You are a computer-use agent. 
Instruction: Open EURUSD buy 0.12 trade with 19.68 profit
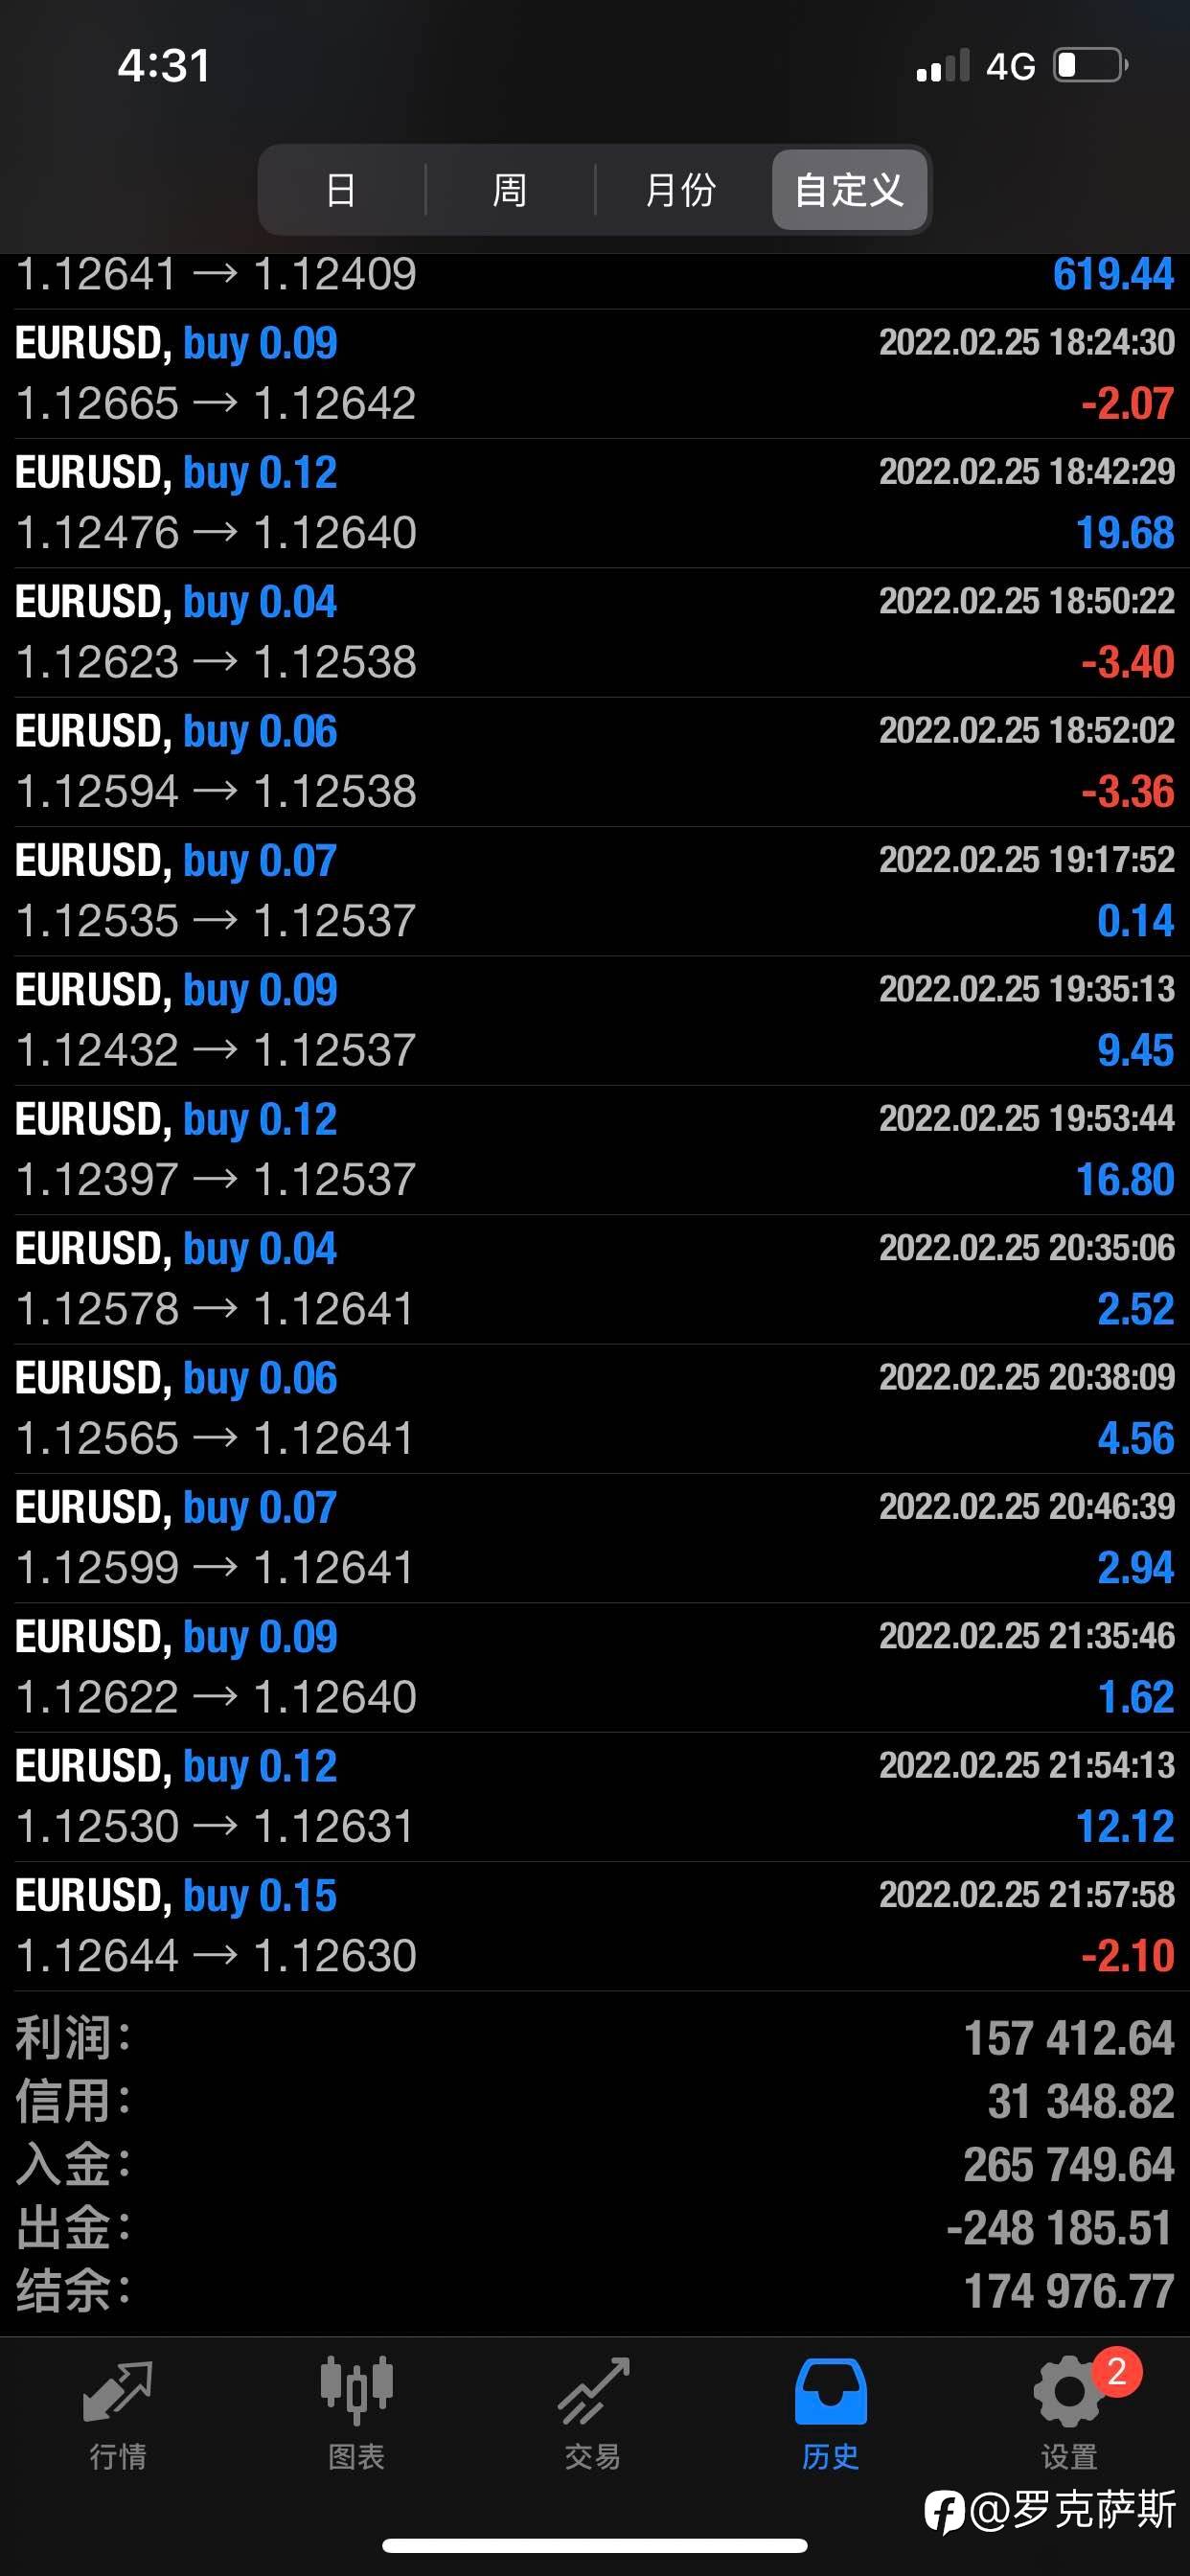[x=595, y=503]
